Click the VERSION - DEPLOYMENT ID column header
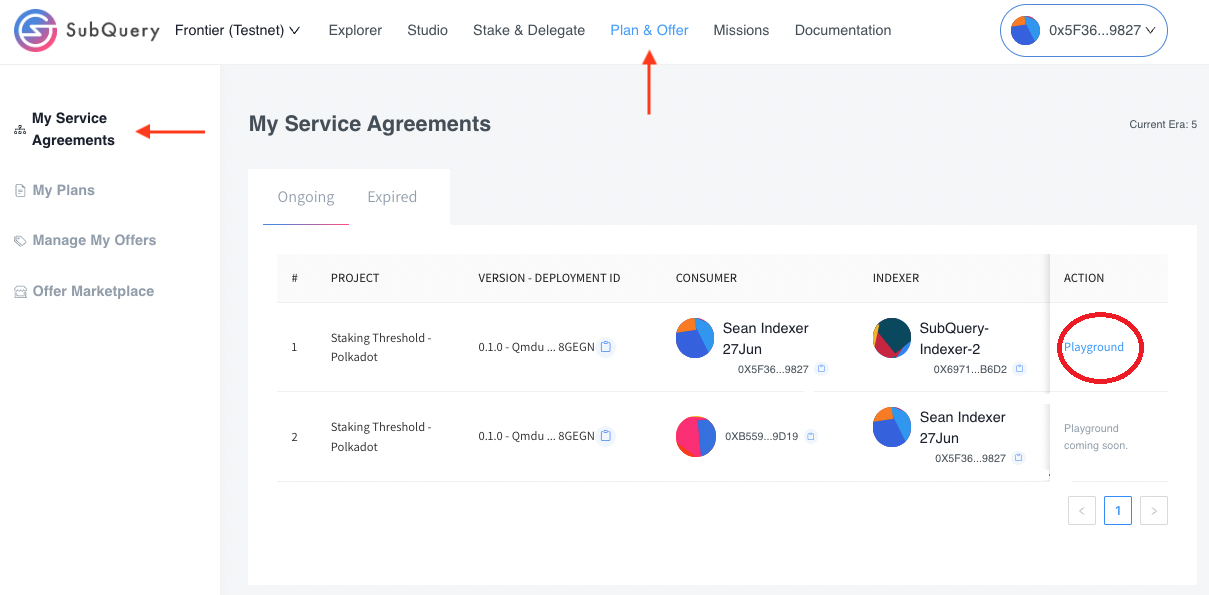Viewport: 1209px width, 595px height. (x=549, y=278)
